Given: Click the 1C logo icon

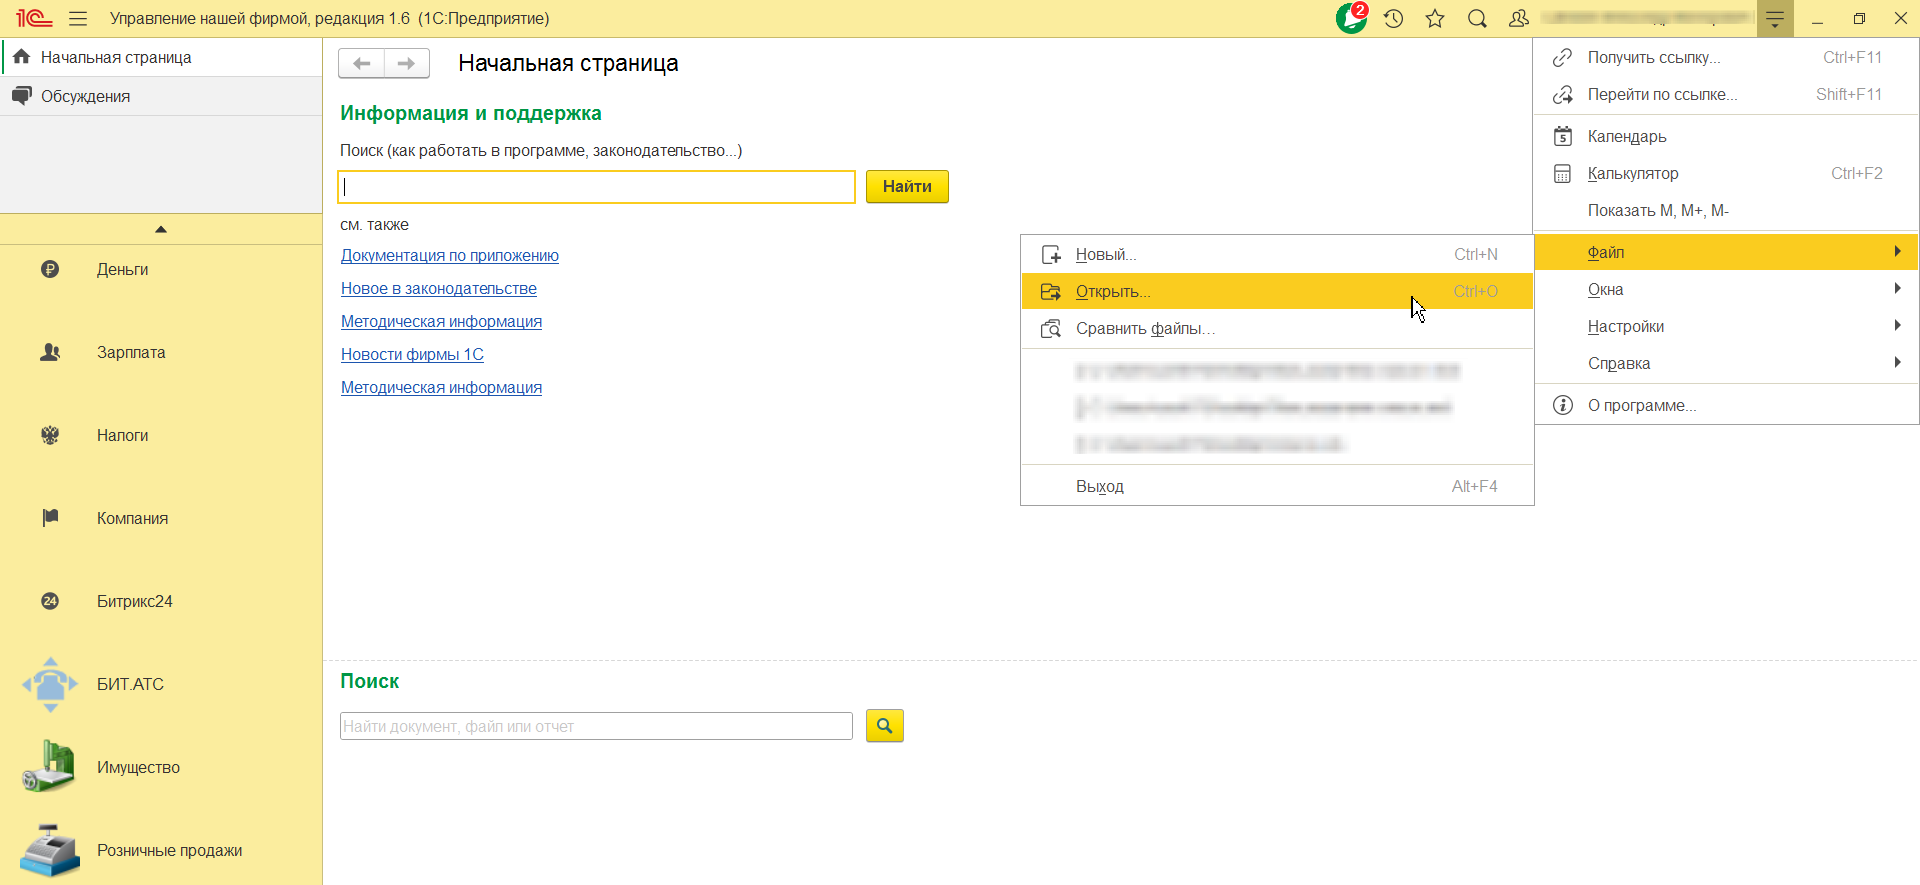Looking at the screenshot, I should 33,18.
